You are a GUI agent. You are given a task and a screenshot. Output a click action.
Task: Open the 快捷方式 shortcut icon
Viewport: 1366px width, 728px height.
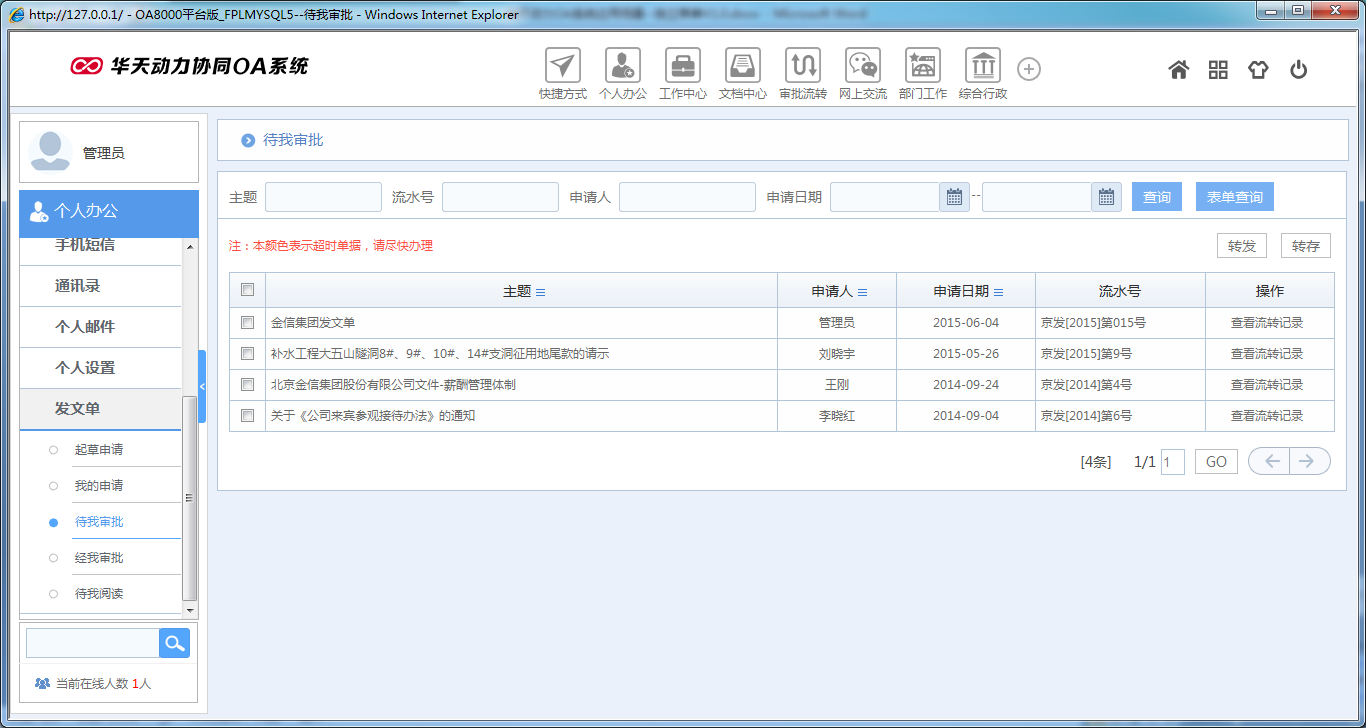(x=563, y=66)
